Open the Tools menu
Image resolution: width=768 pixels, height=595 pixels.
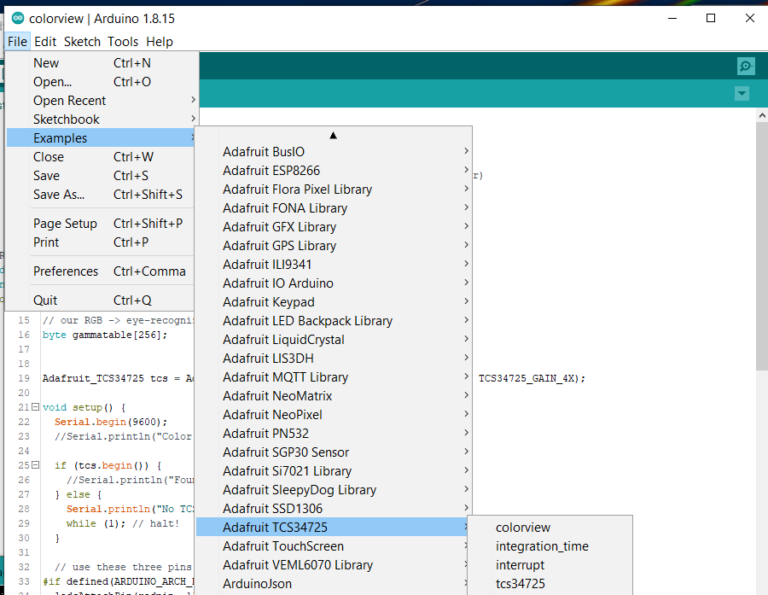click(x=123, y=42)
